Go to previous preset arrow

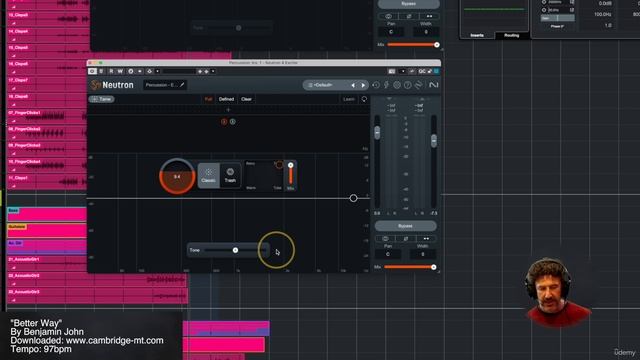point(353,85)
